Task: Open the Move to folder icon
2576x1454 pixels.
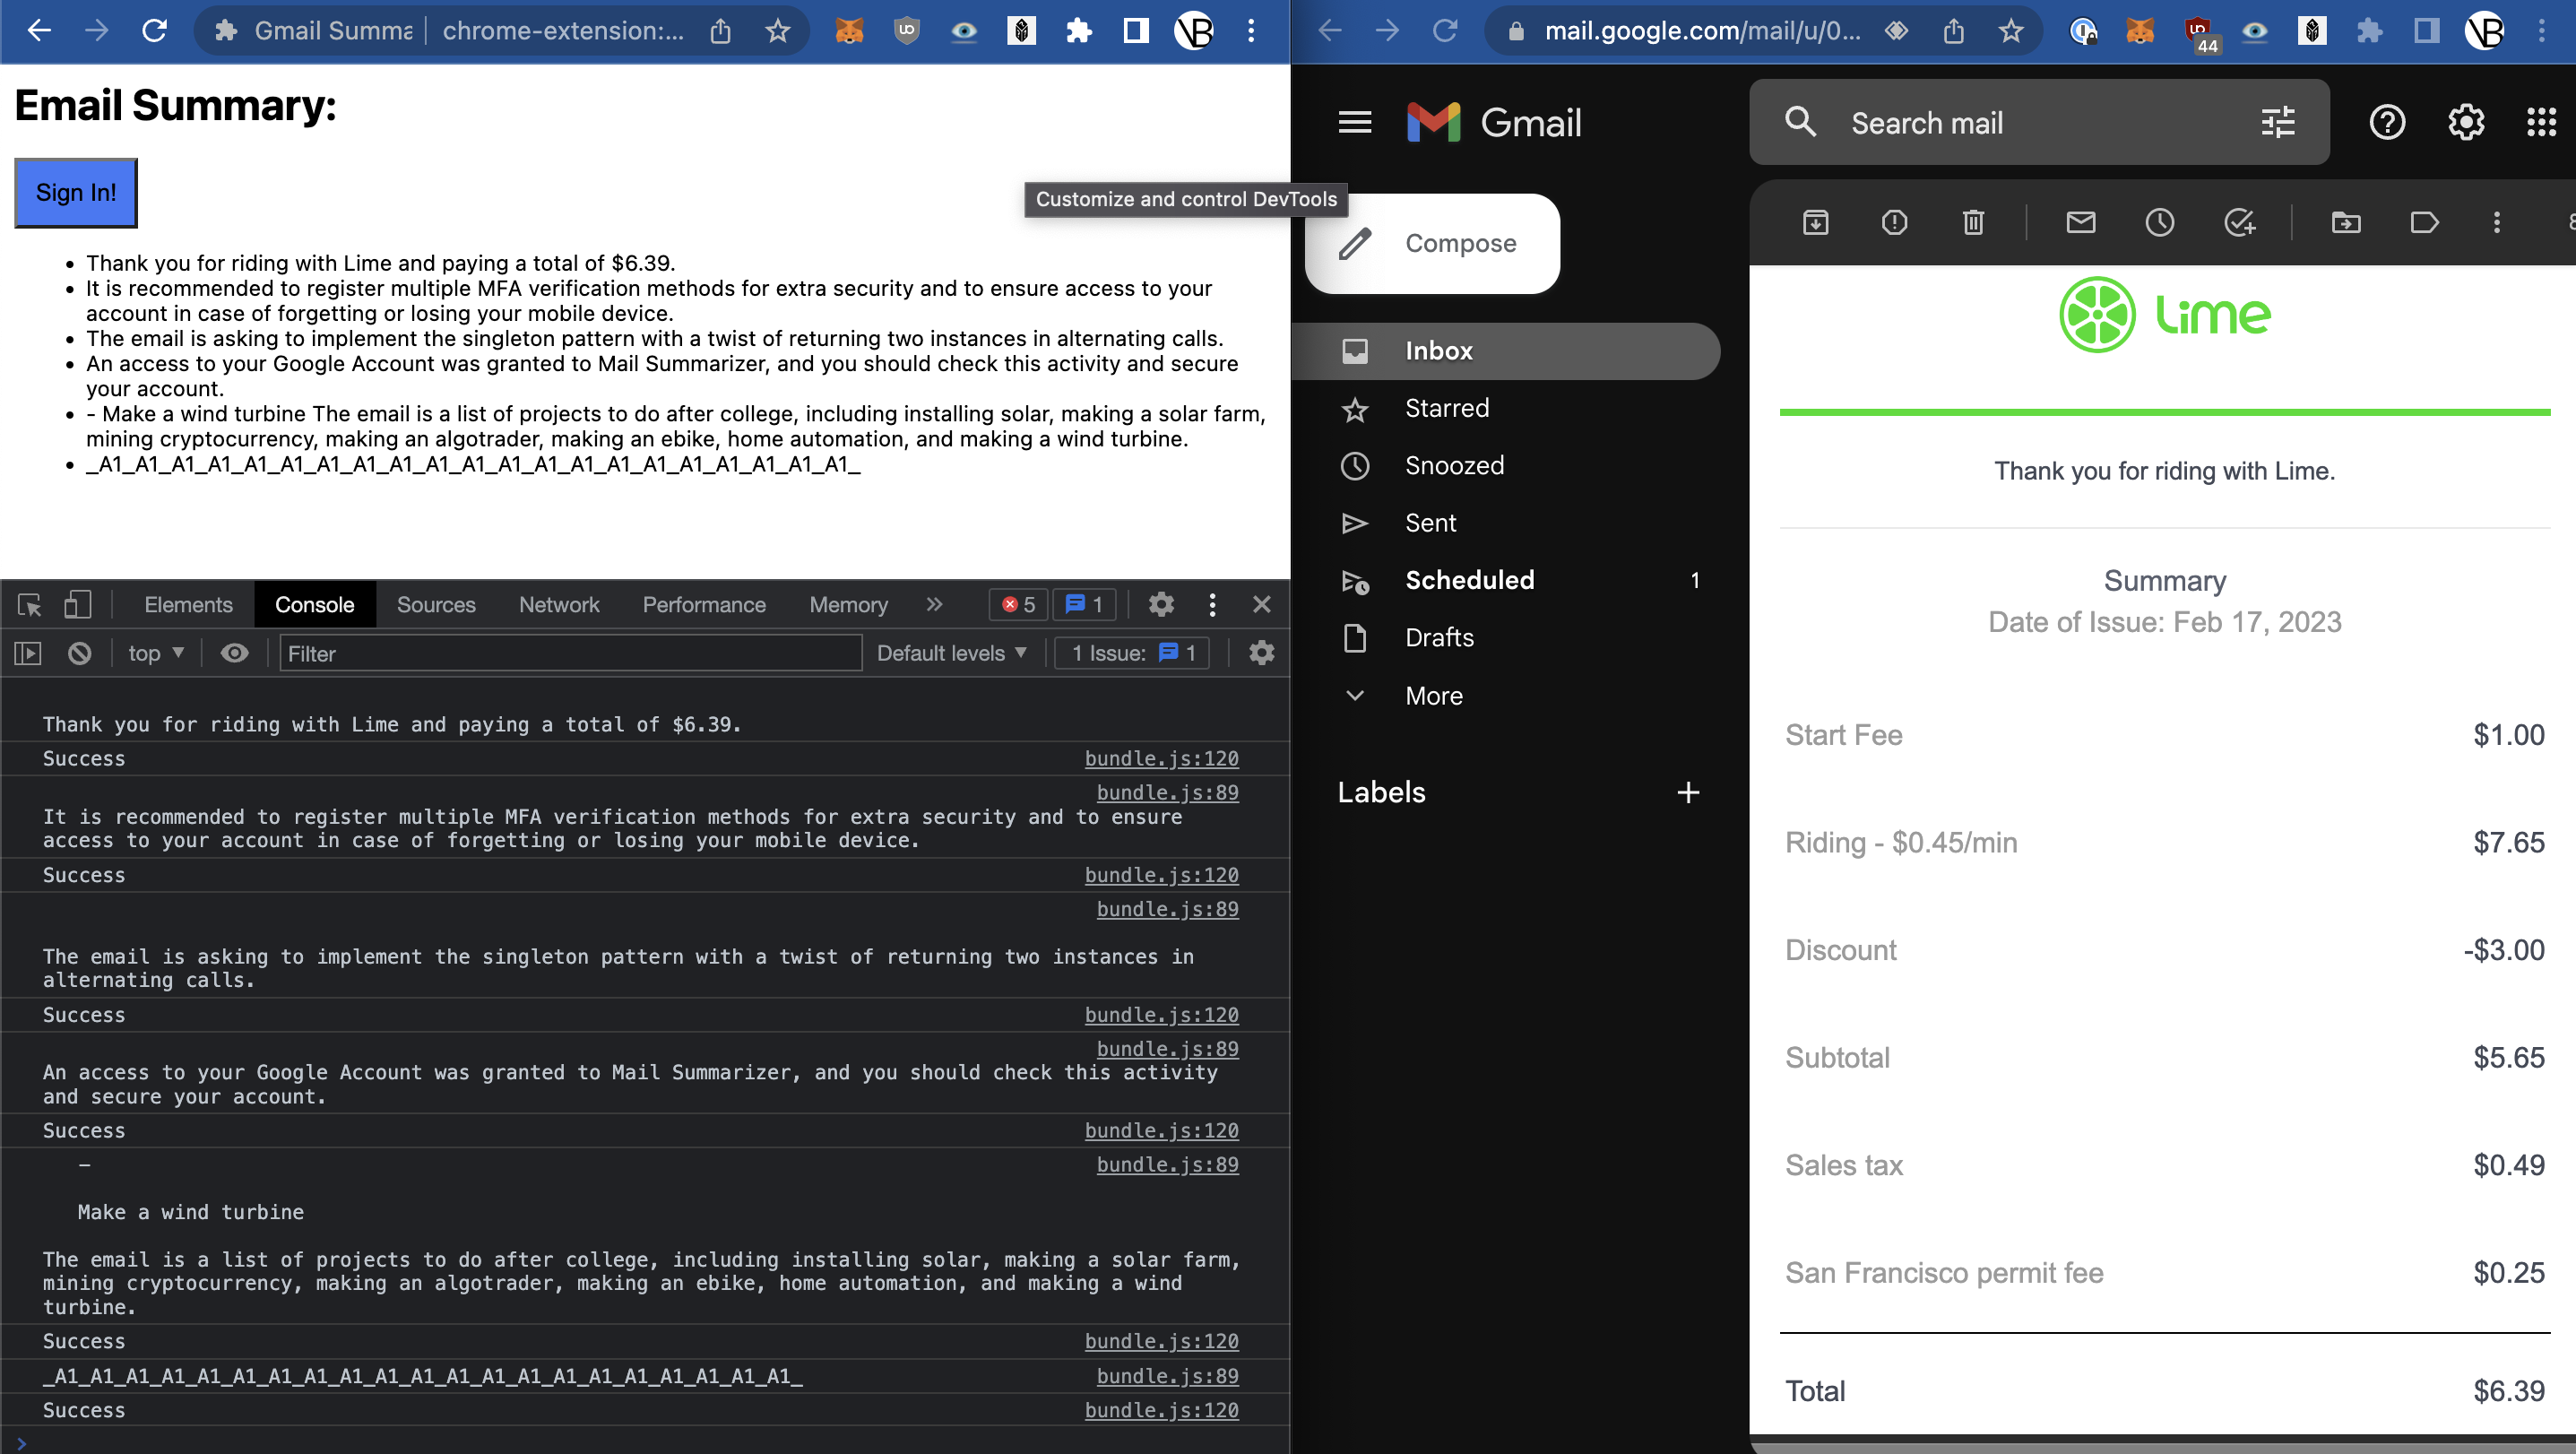Action: (x=2345, y=222)
